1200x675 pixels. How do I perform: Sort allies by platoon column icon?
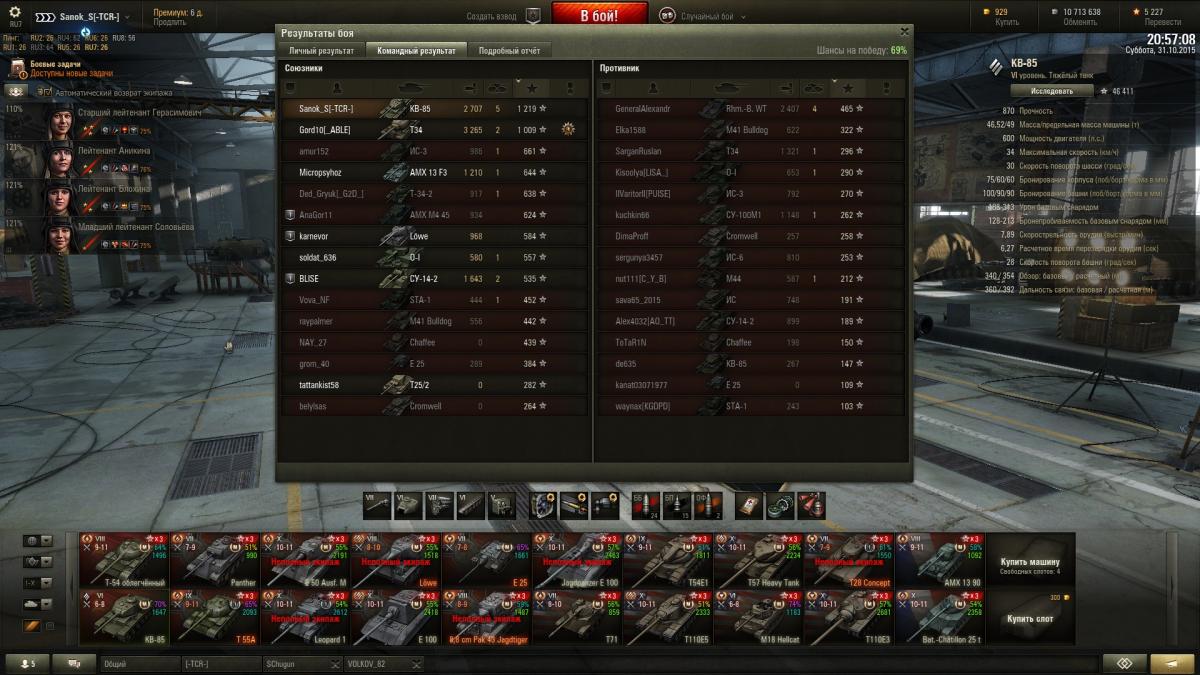point(290,88)
